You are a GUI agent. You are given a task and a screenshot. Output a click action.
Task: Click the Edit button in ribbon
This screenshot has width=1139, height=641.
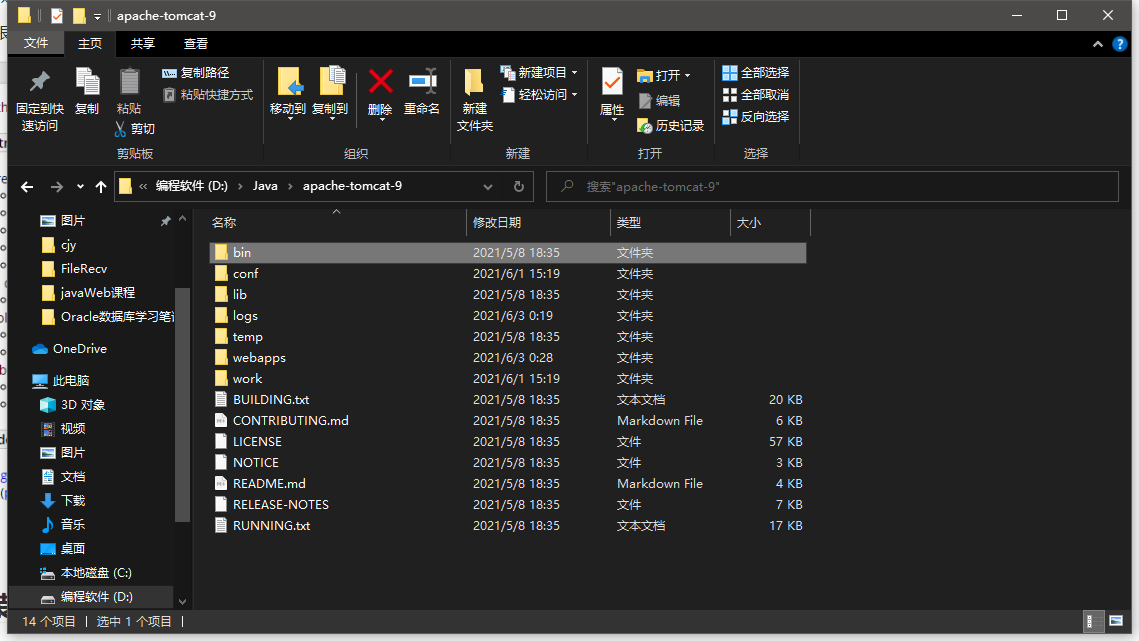click(x=659, y=101)
